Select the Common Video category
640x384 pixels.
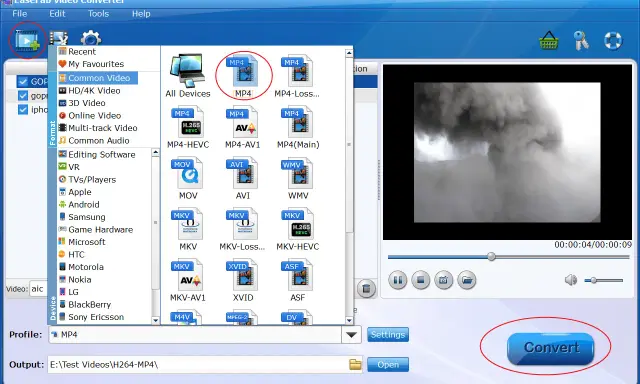[98, 78]
